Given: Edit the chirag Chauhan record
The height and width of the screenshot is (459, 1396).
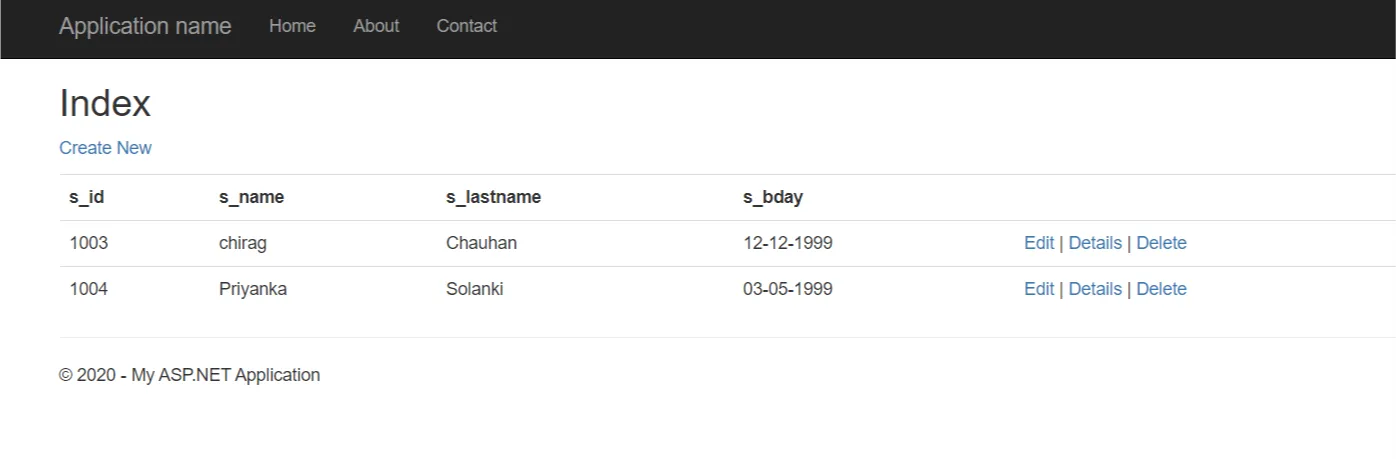Looking at the screenshot, I should tap(1039, 243).
